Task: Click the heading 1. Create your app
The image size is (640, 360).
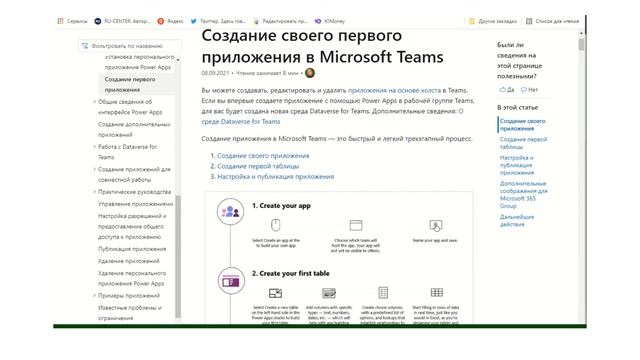Action: (x=281, y=206)
